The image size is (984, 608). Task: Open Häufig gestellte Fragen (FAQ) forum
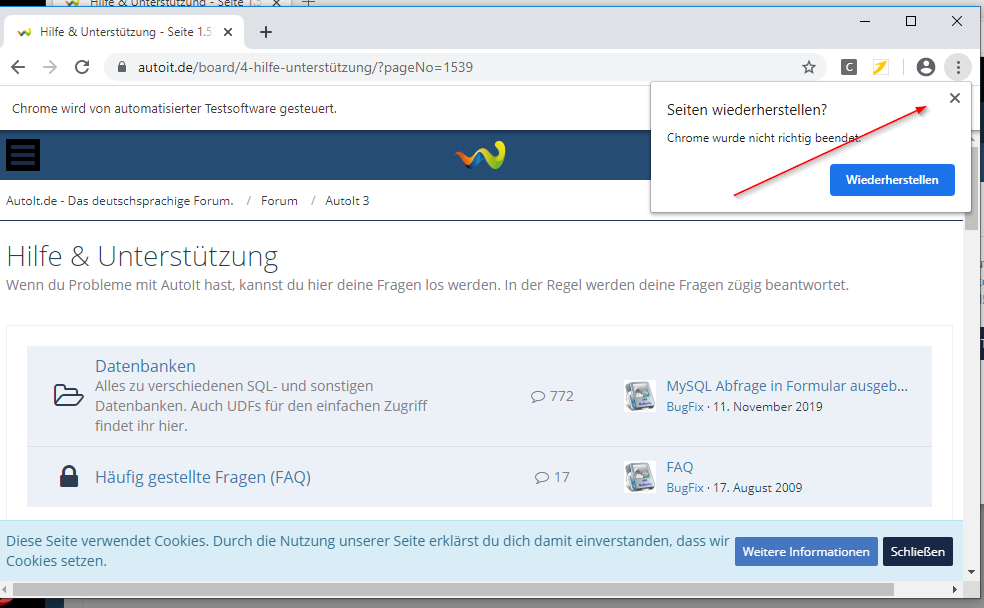(203, 477)
